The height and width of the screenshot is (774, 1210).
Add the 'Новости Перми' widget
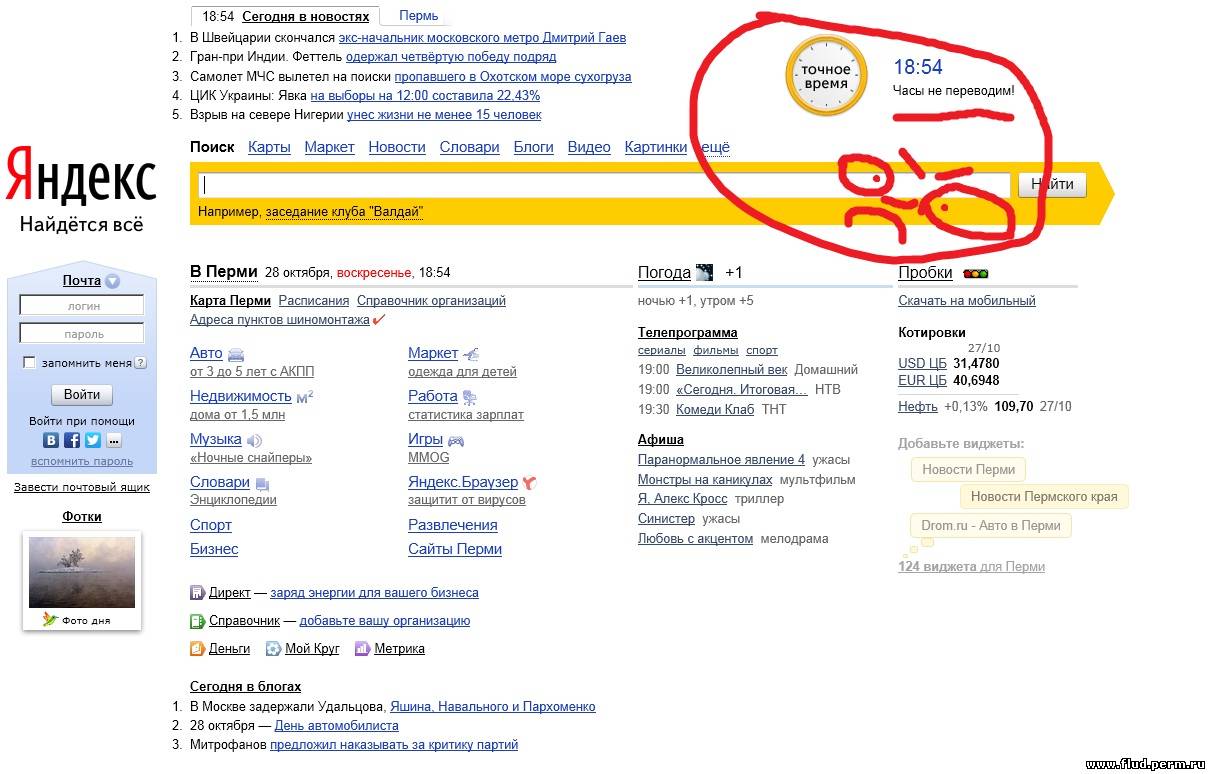[968, 469]
